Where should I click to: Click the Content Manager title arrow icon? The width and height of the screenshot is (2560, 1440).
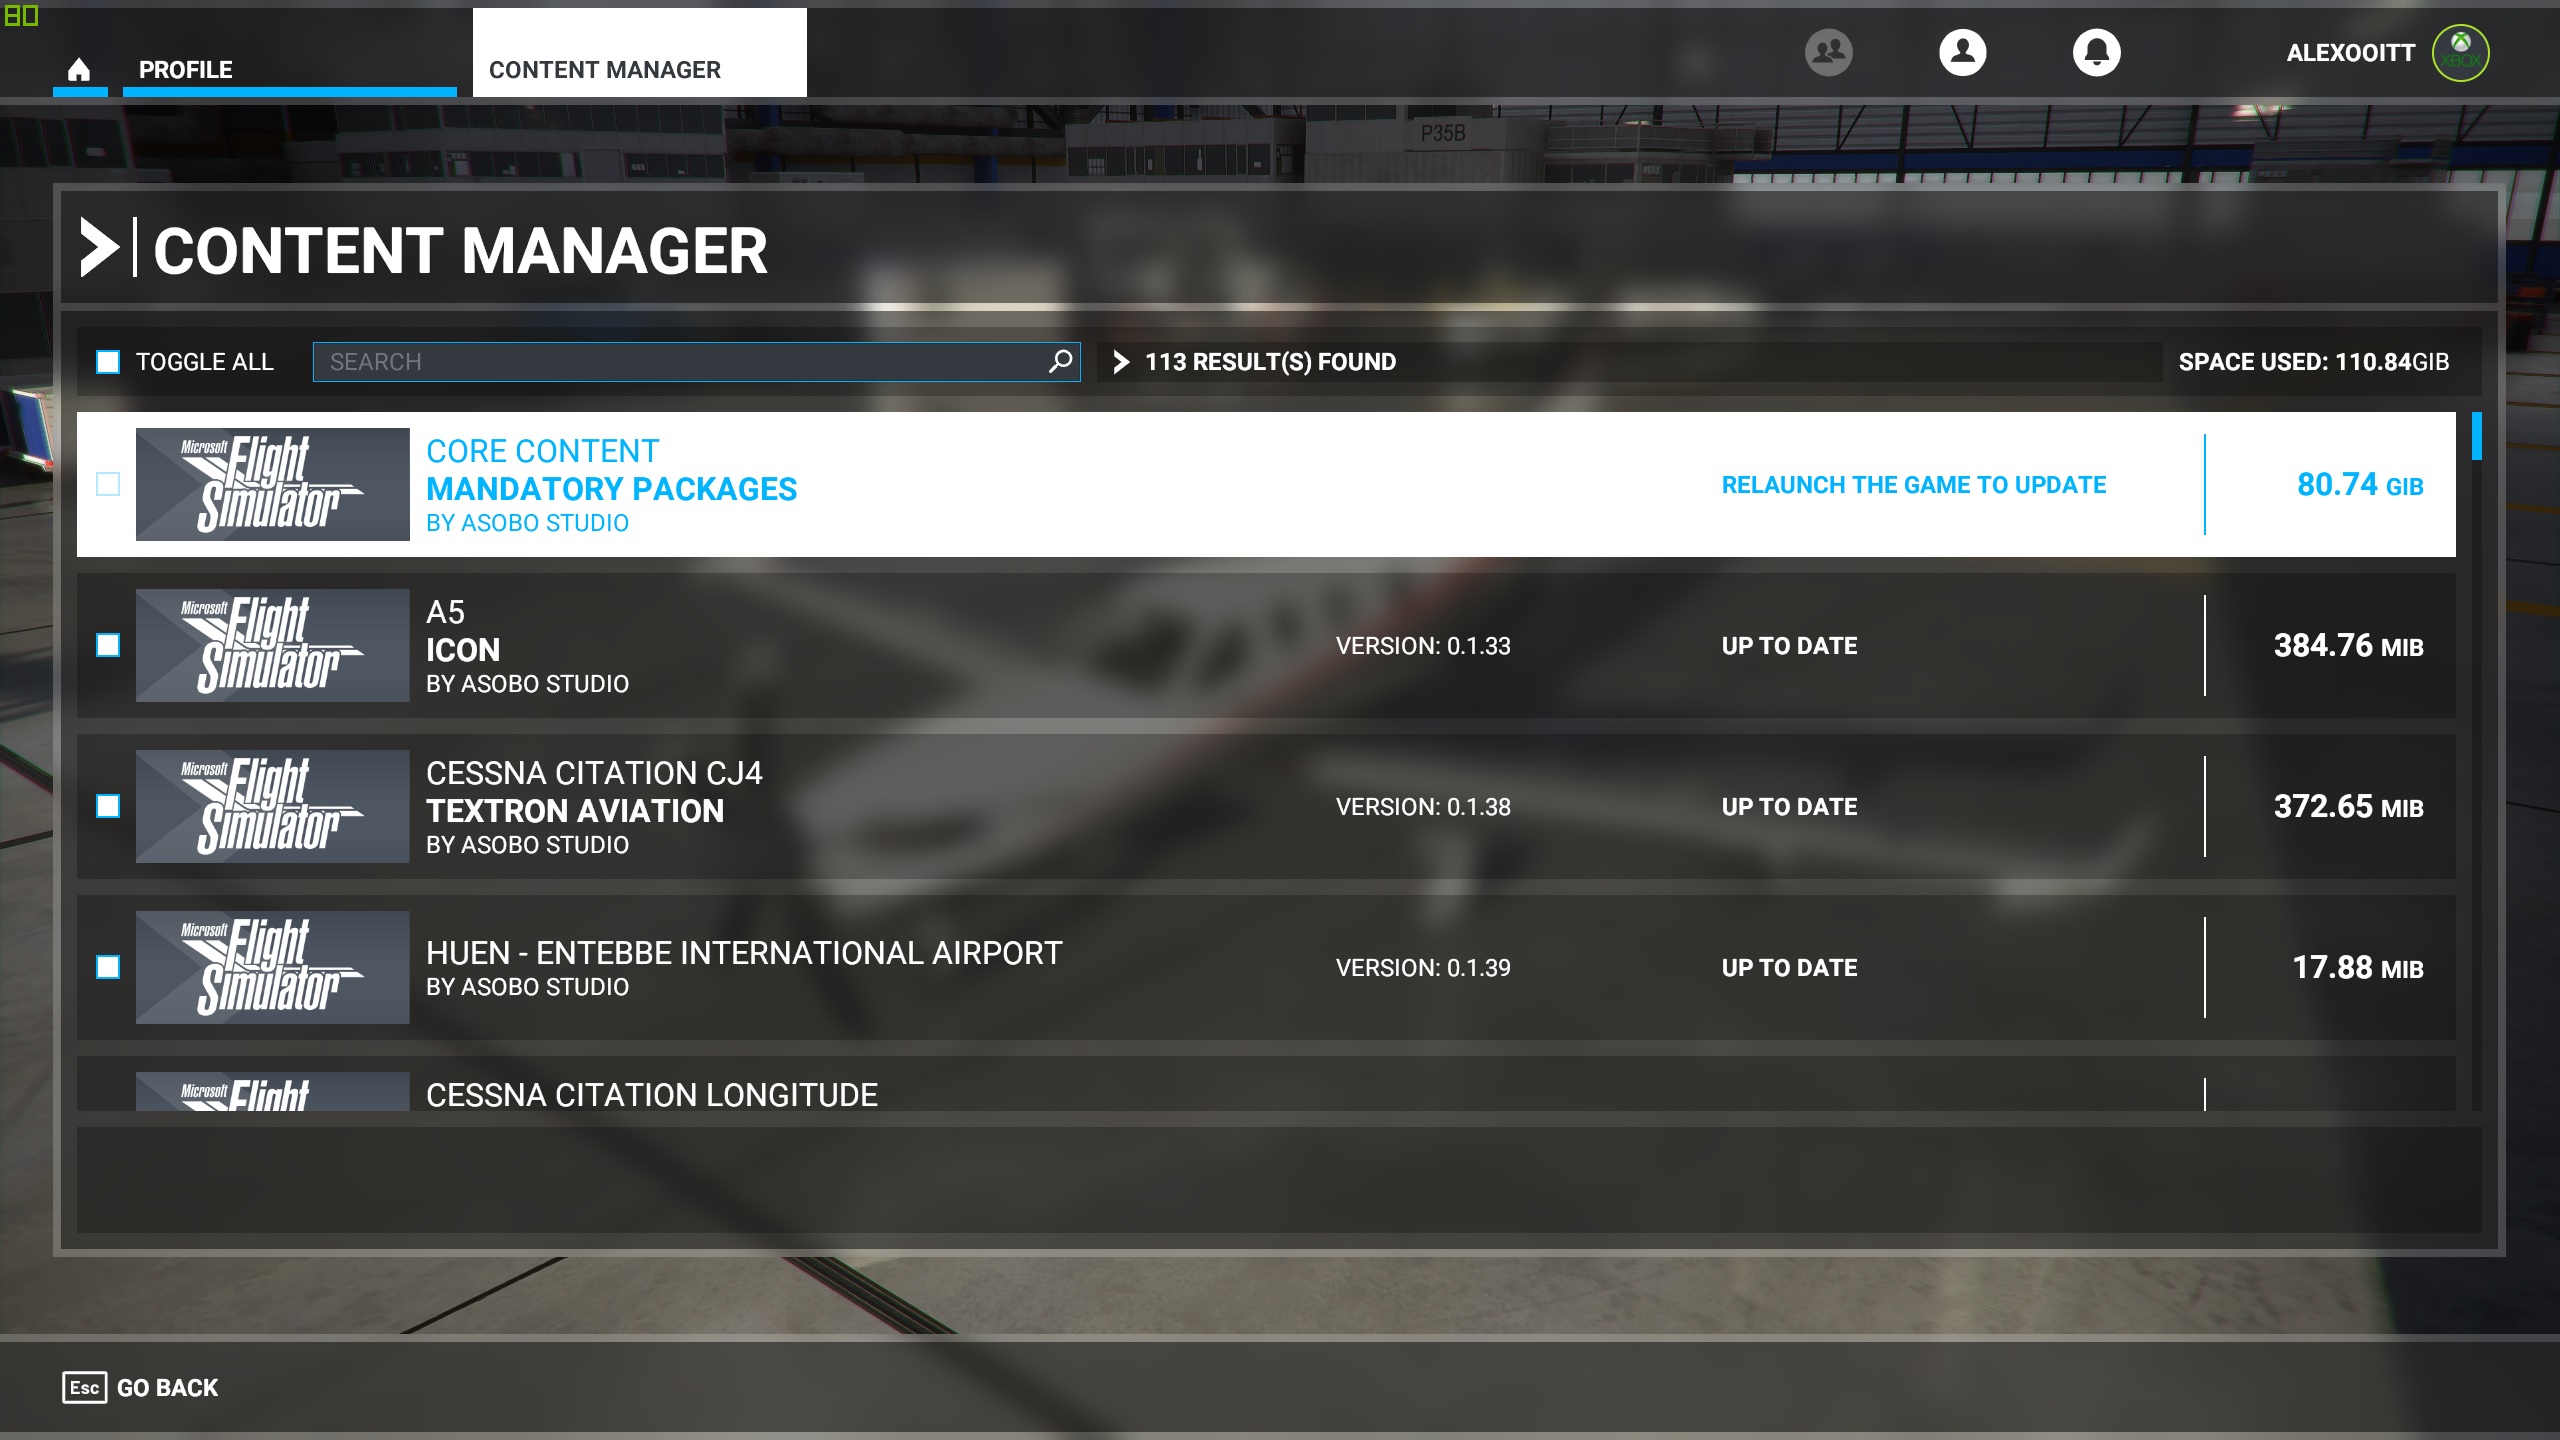[x=99, y=248]
